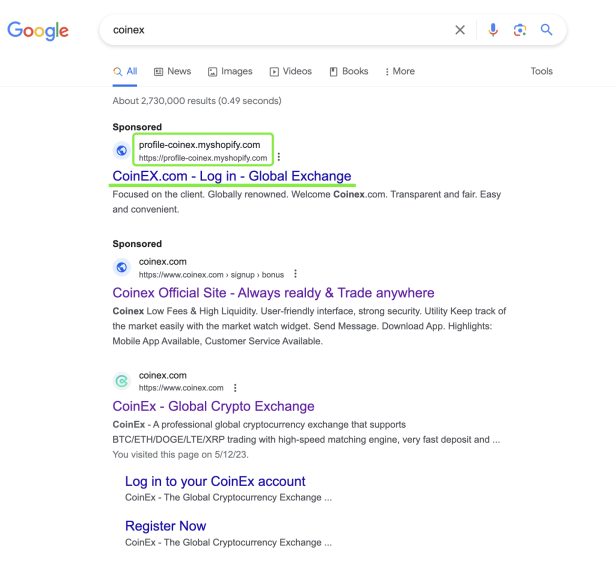Viewport: 615px width, 561px height.
Task: Open Google Lens camera search
Action: [520, 30]
